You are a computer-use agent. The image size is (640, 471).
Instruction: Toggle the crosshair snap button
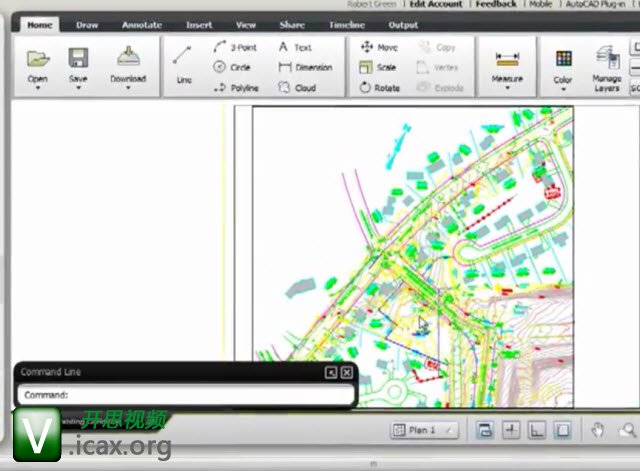[511, 430]
